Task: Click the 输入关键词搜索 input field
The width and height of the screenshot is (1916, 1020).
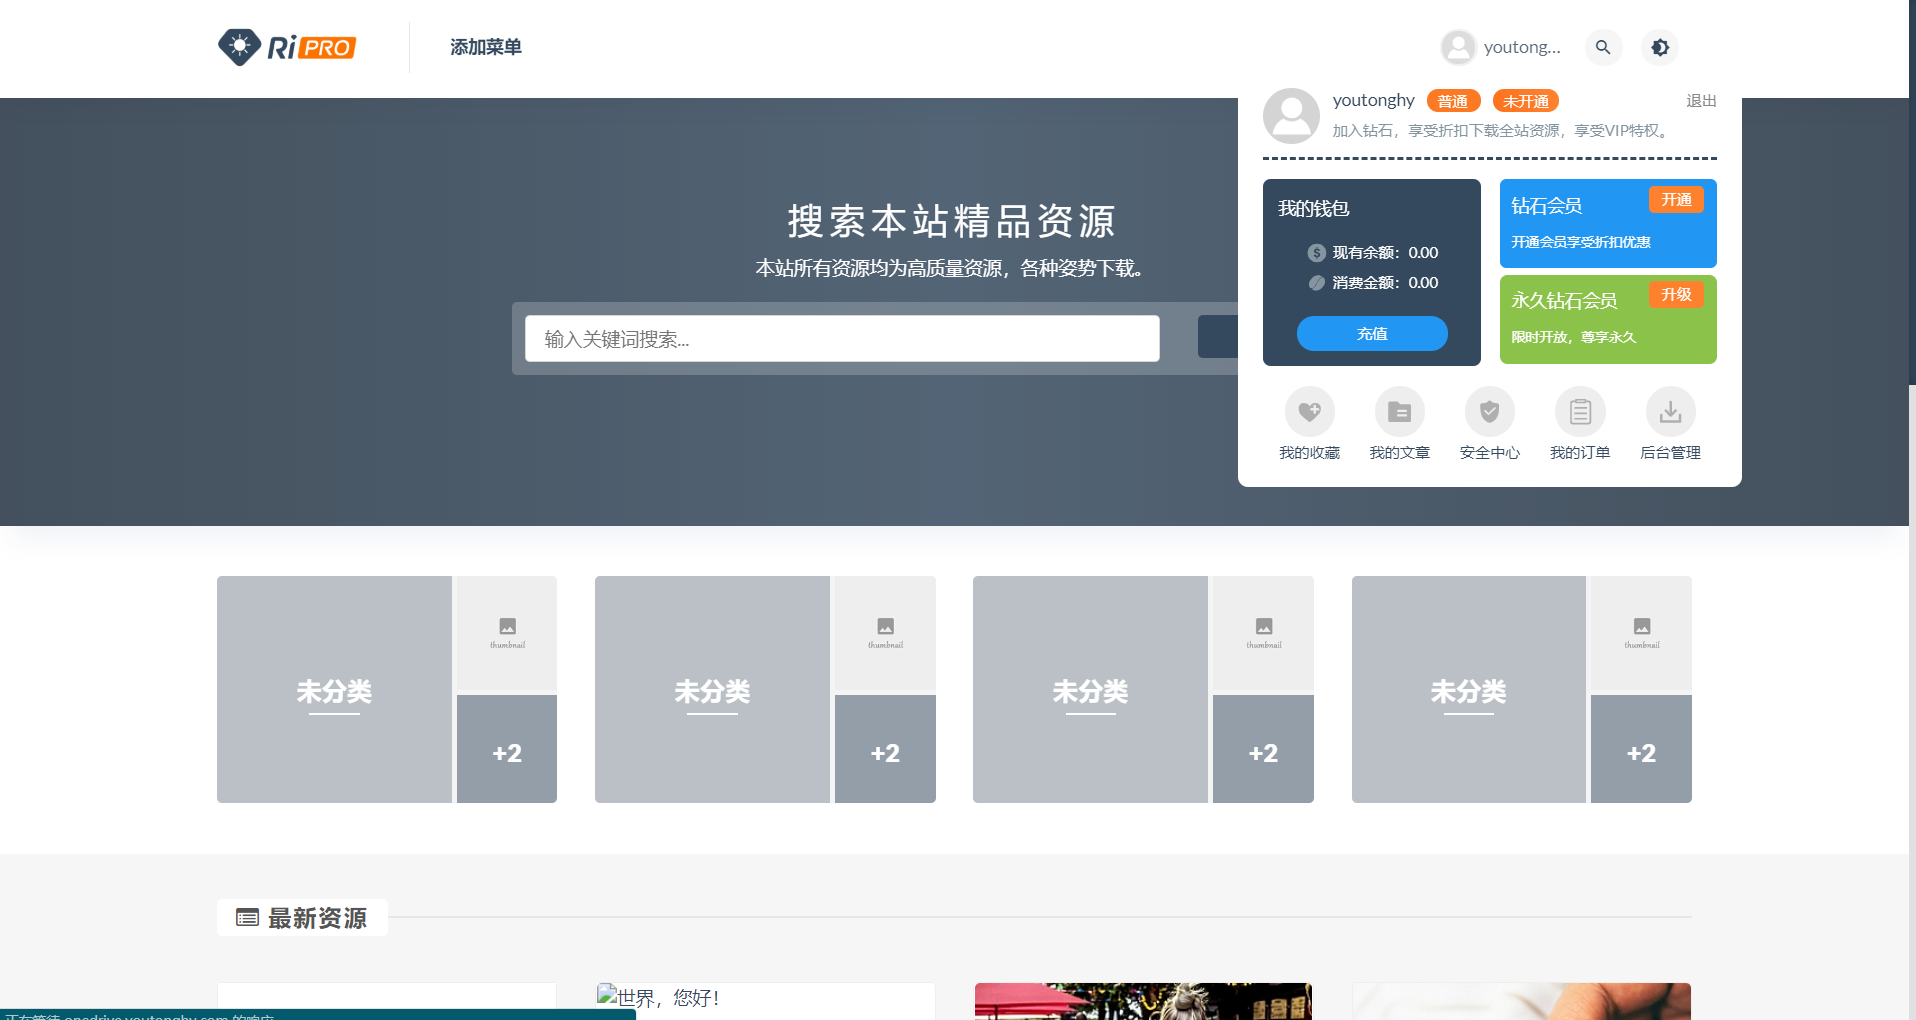Action: click(x=842, y=339)
